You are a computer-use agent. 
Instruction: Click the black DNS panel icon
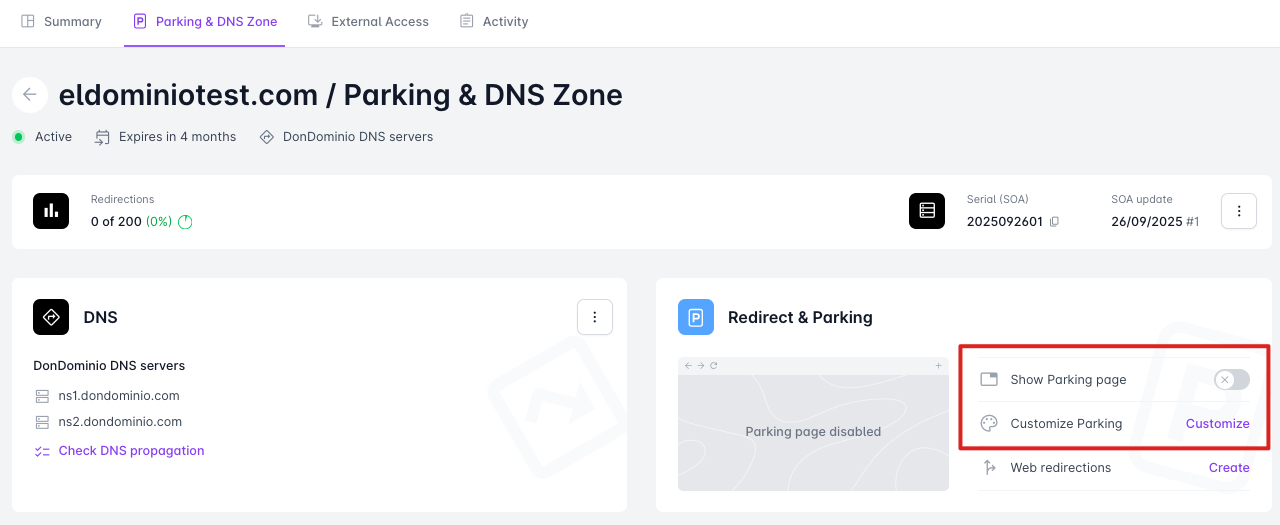[51, 317]
